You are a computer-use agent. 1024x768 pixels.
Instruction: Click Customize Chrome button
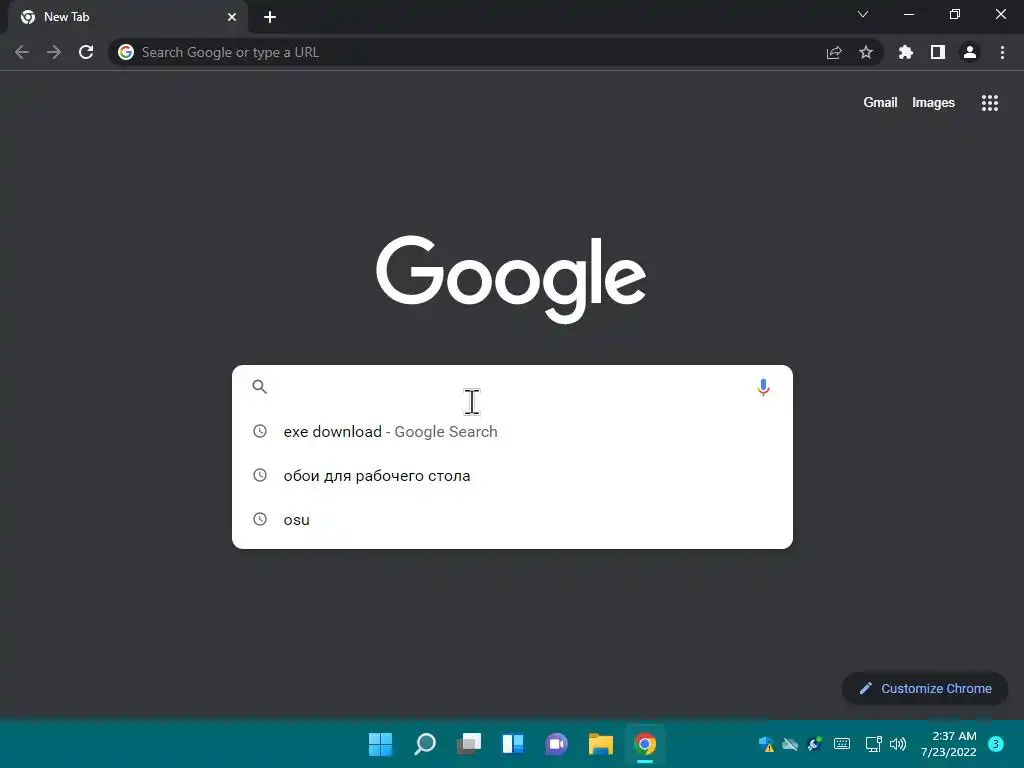click(925, 688)
